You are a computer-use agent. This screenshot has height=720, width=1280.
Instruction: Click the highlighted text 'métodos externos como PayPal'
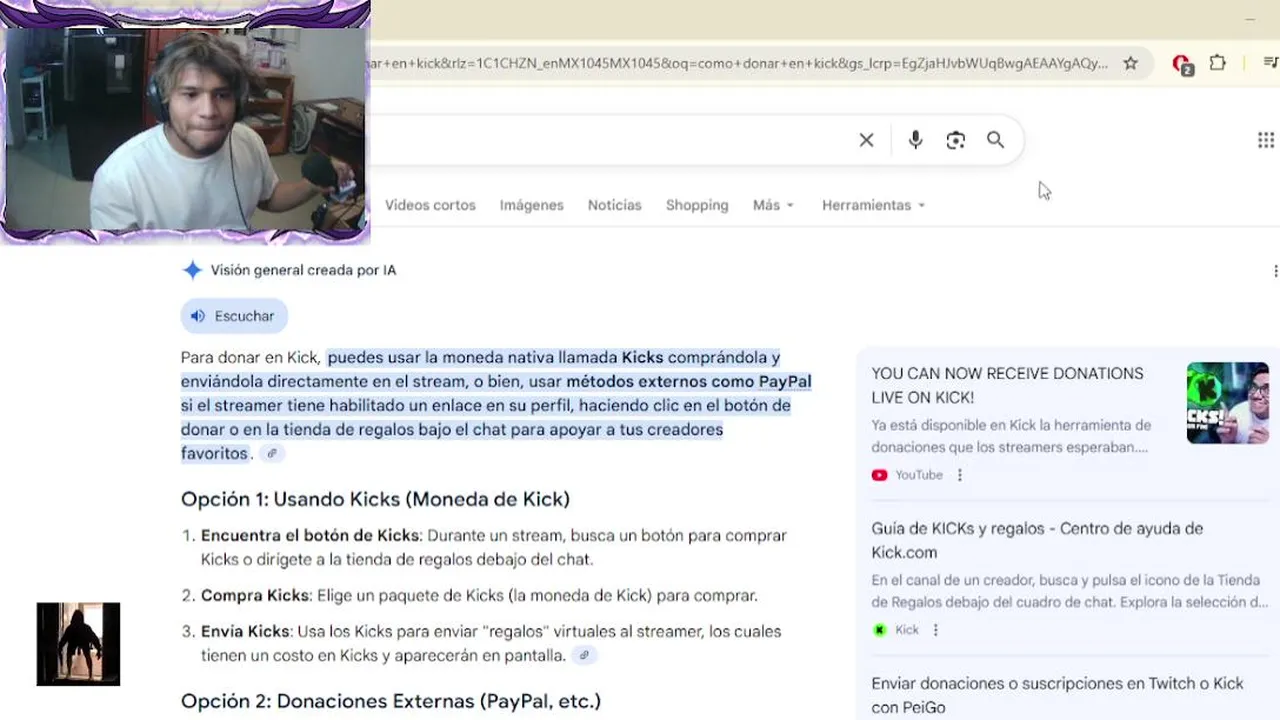(x=688, y=381)
